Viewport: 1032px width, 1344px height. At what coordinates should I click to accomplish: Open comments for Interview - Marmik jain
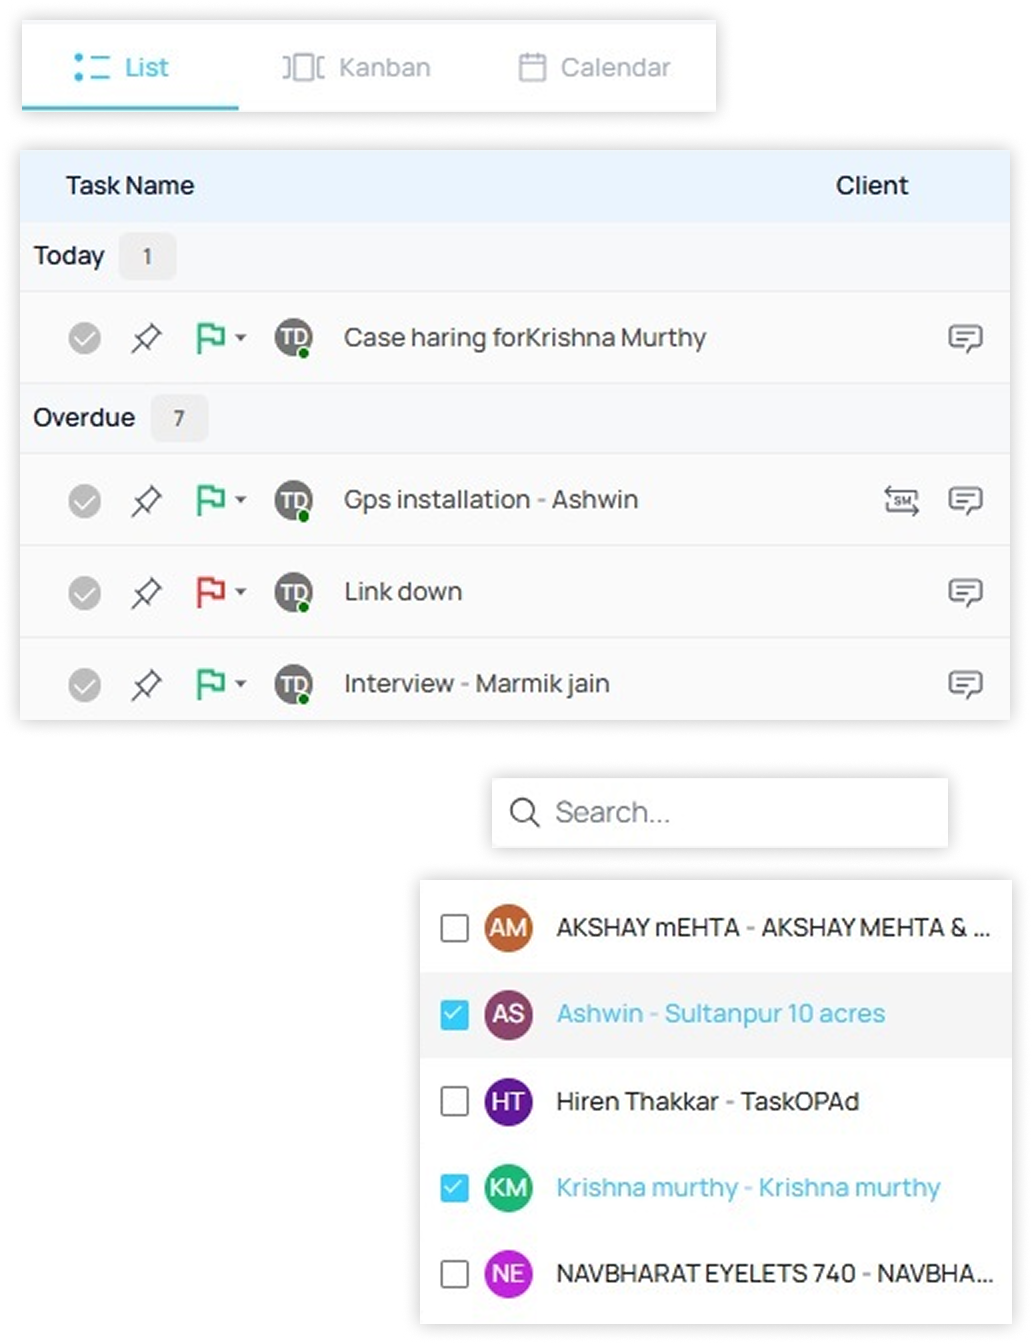[x=965, y=684]
